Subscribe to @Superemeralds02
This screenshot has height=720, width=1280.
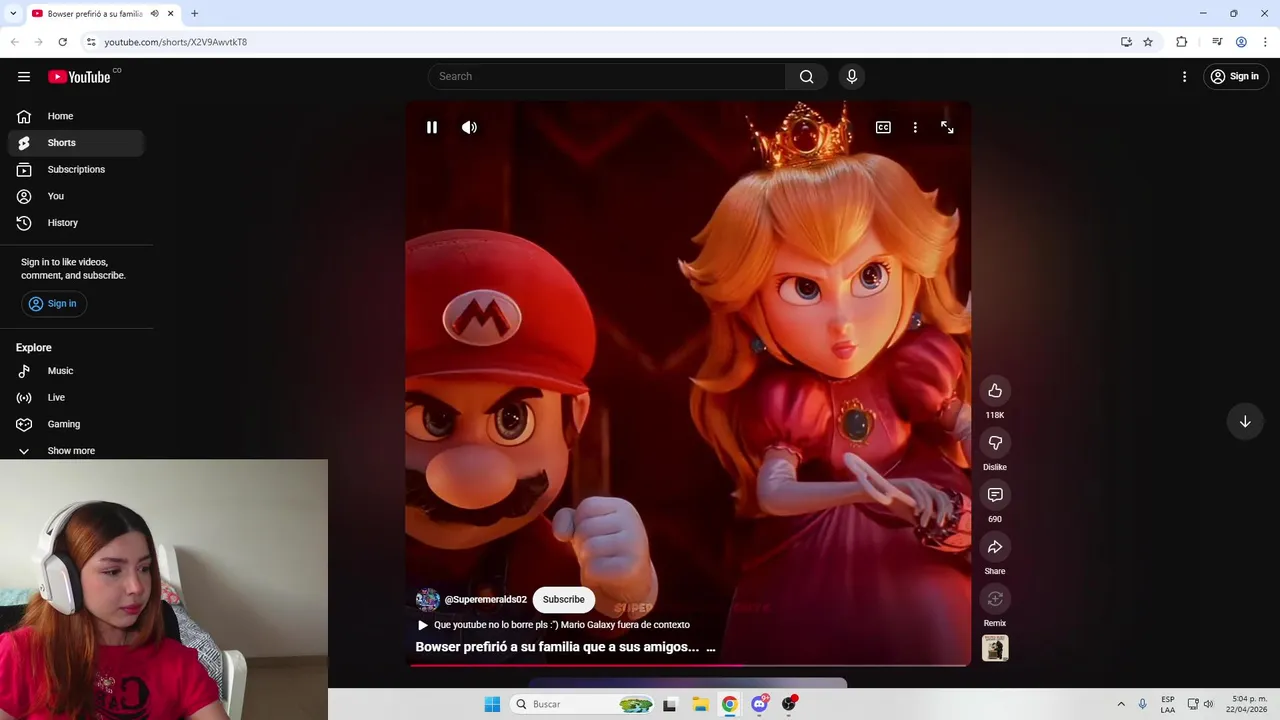coord(564,599)
